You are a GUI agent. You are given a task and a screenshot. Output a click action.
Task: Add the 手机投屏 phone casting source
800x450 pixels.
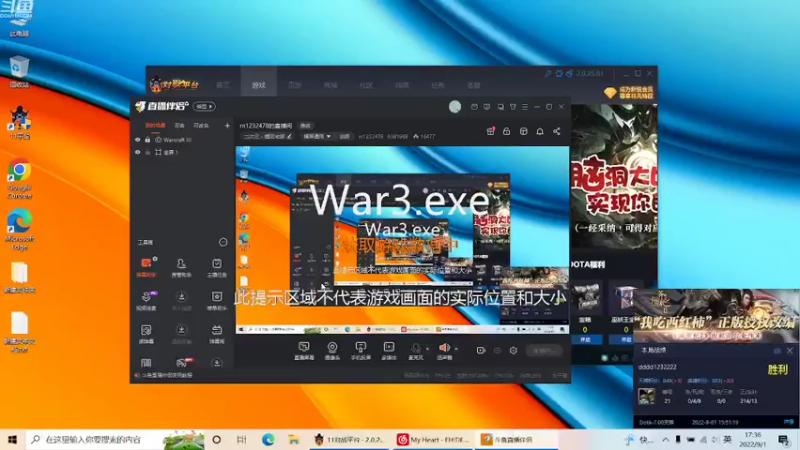tap(360, 351)
